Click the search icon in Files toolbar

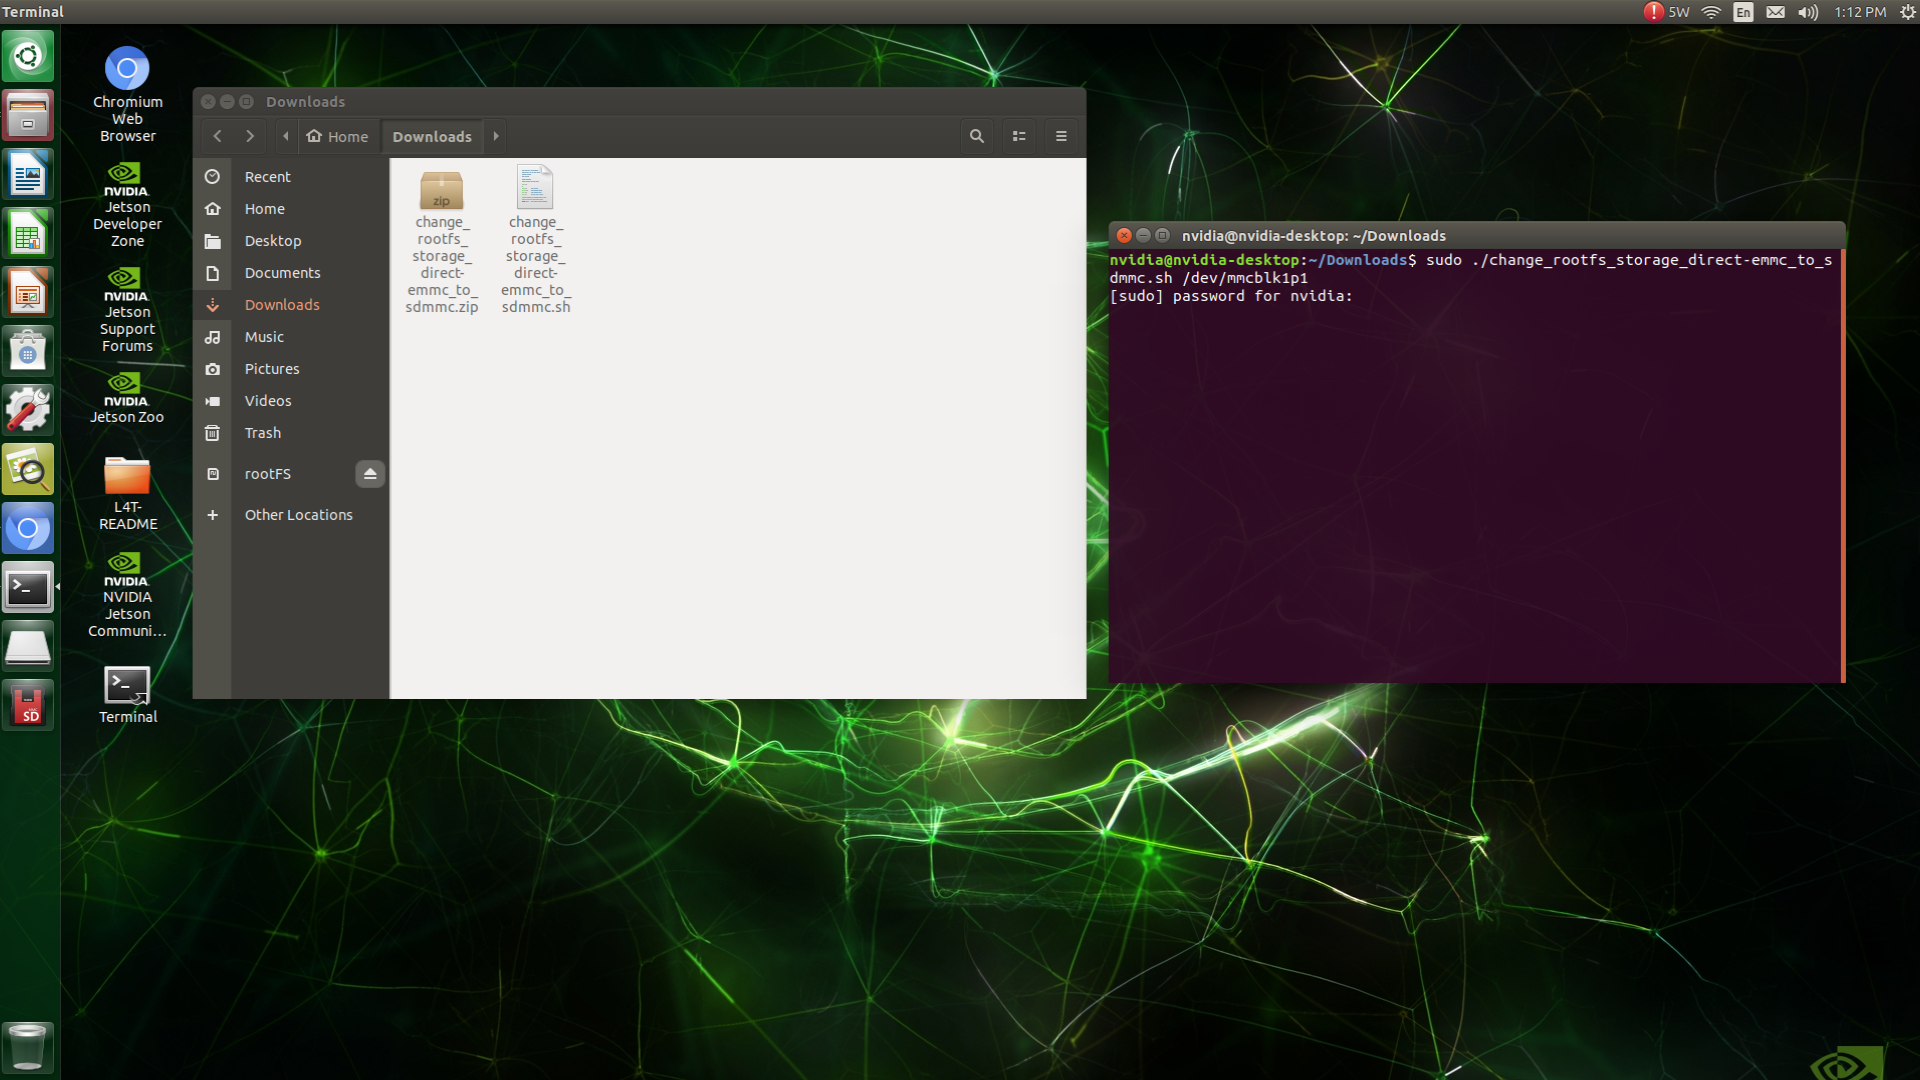pyautogui.click(x=976, y=136)
